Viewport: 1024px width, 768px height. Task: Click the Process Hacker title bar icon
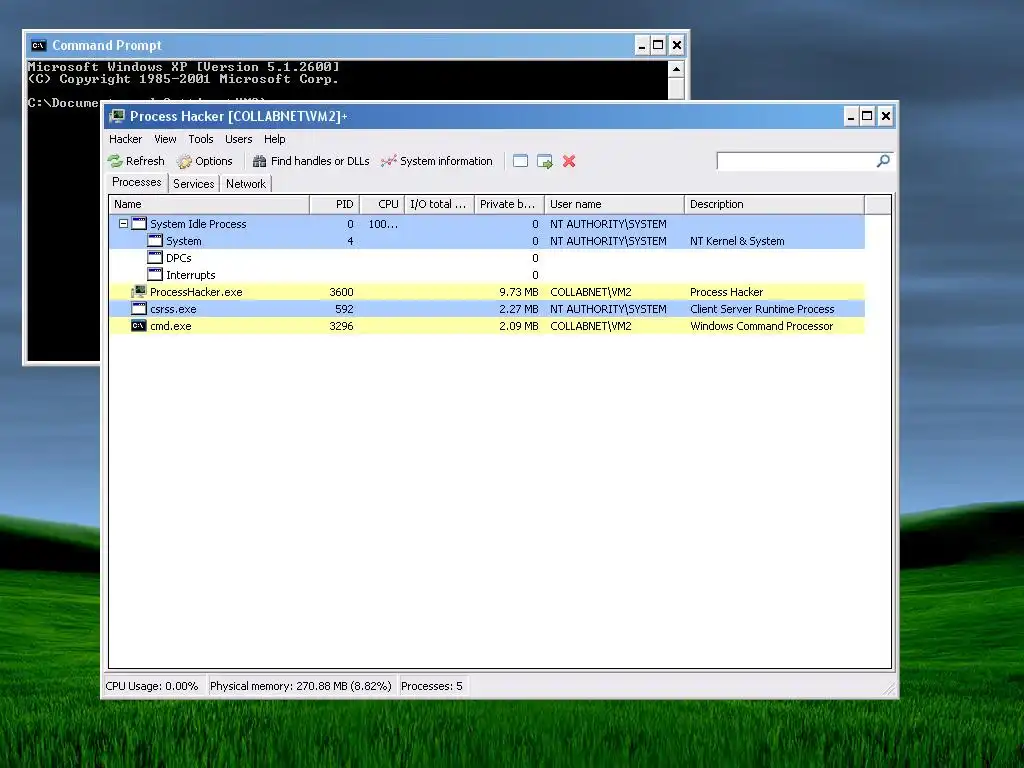(118, 116)
